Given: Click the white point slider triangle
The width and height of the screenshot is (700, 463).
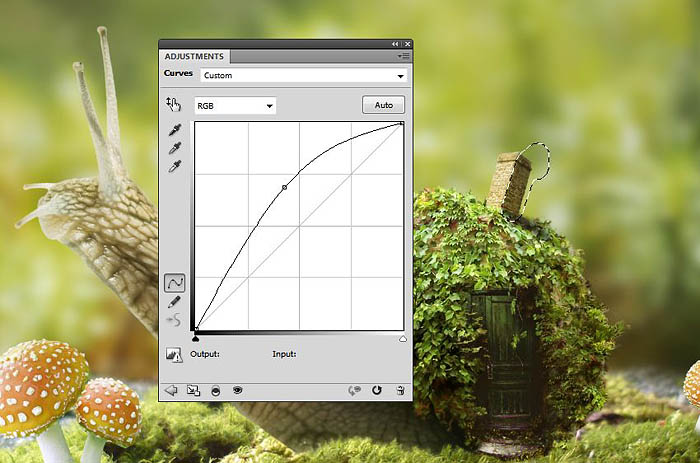Looking at the screenshot, I should (x=402, y=339).
